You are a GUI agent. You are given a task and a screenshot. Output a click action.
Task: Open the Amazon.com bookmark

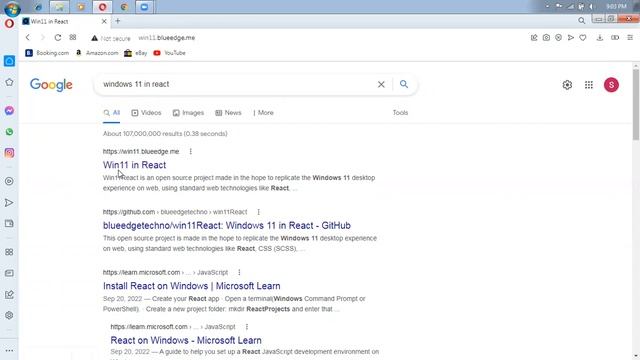tap(97, 53)
